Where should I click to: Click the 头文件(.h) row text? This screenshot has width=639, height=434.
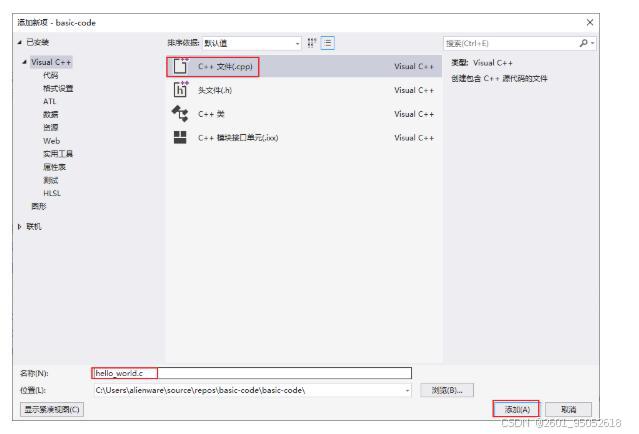[215, 90]
